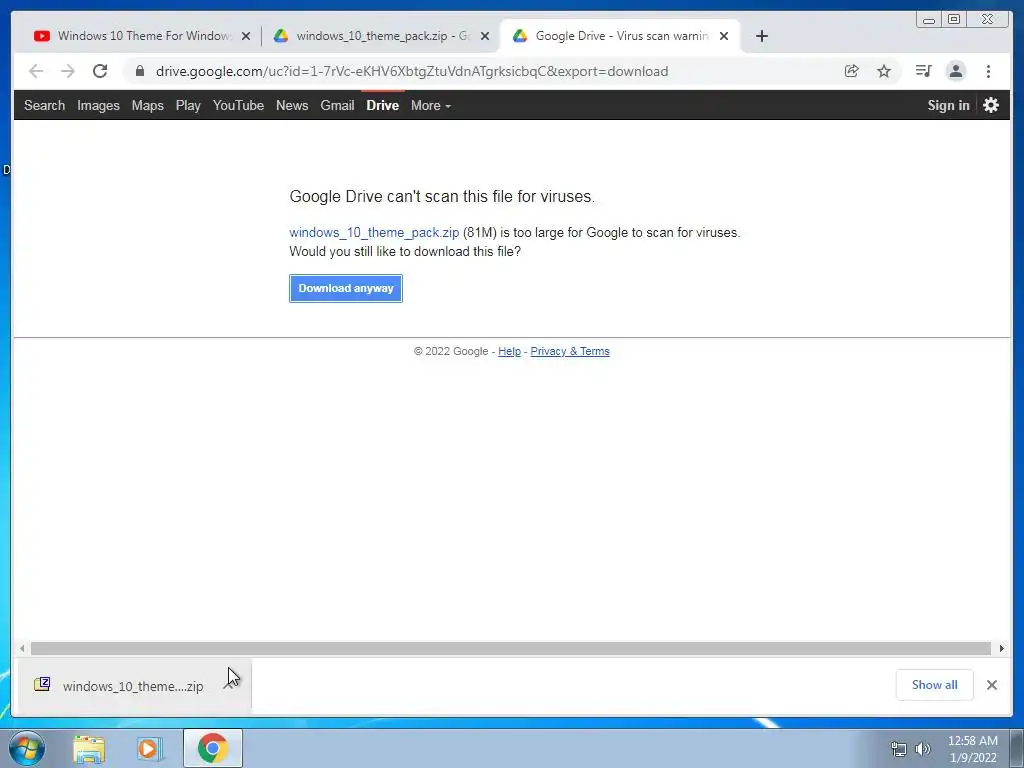The width and height of the screenshot is (1024, 768).
Task: Click the share page icon in address bar
Action: click(851, 71)
